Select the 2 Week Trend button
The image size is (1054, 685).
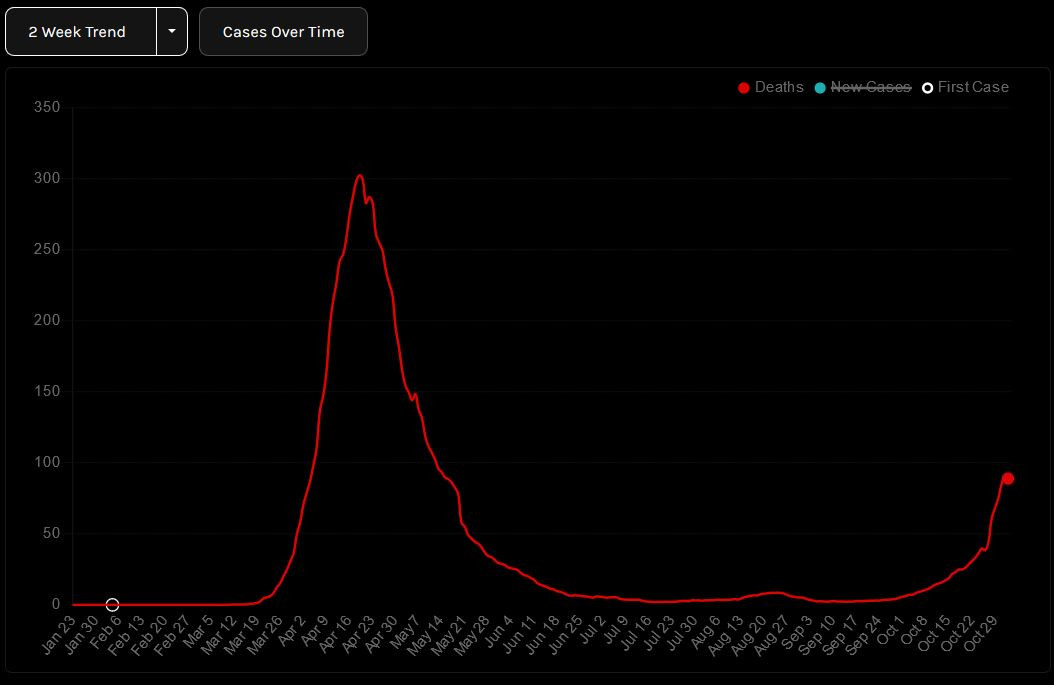81,32
